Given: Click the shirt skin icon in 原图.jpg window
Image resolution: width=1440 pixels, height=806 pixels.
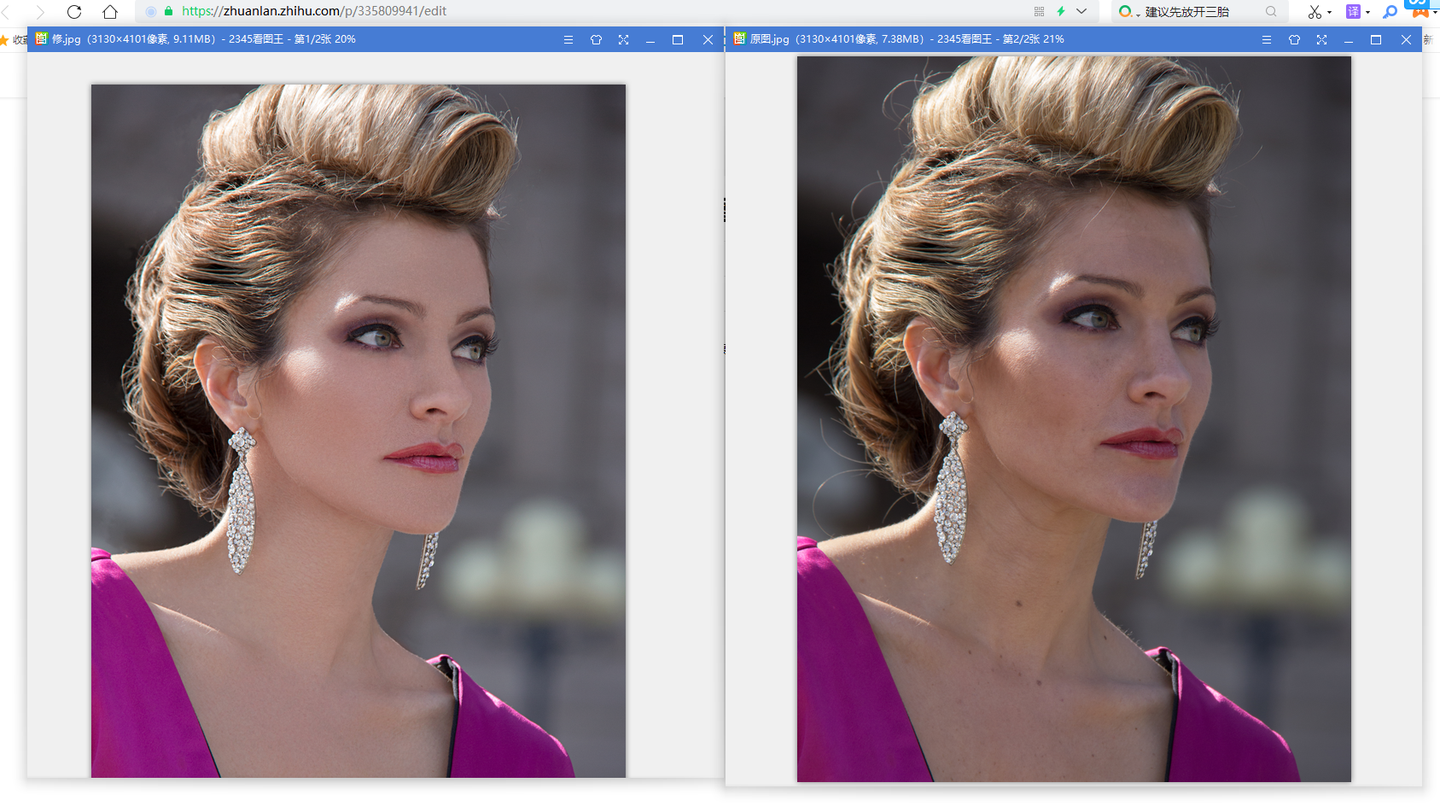Looking at the screenshot, I should pos(1294,40).
